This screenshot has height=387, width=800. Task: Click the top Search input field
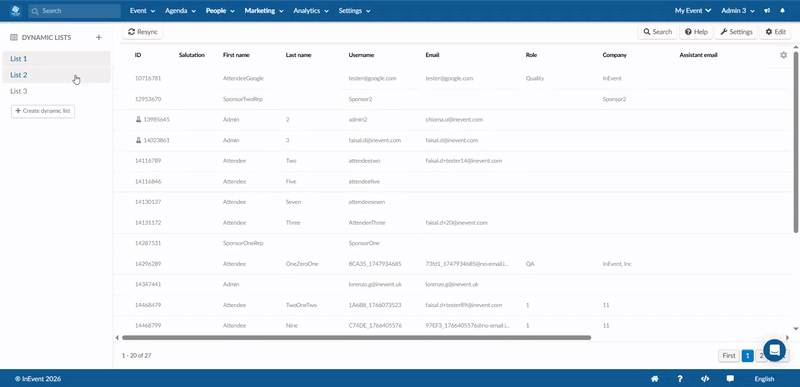point(74,11)
